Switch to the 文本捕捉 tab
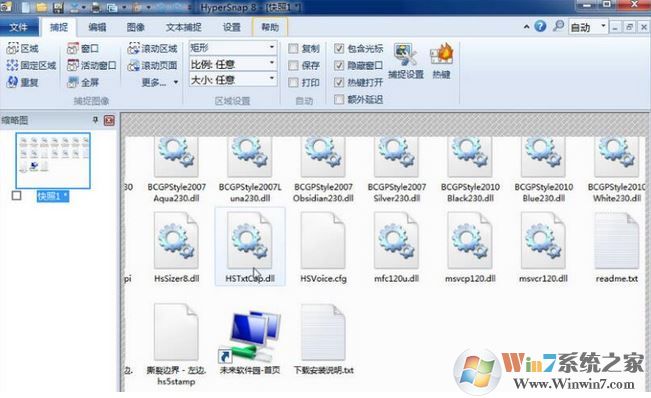651x398 pixels. (184, 27)
